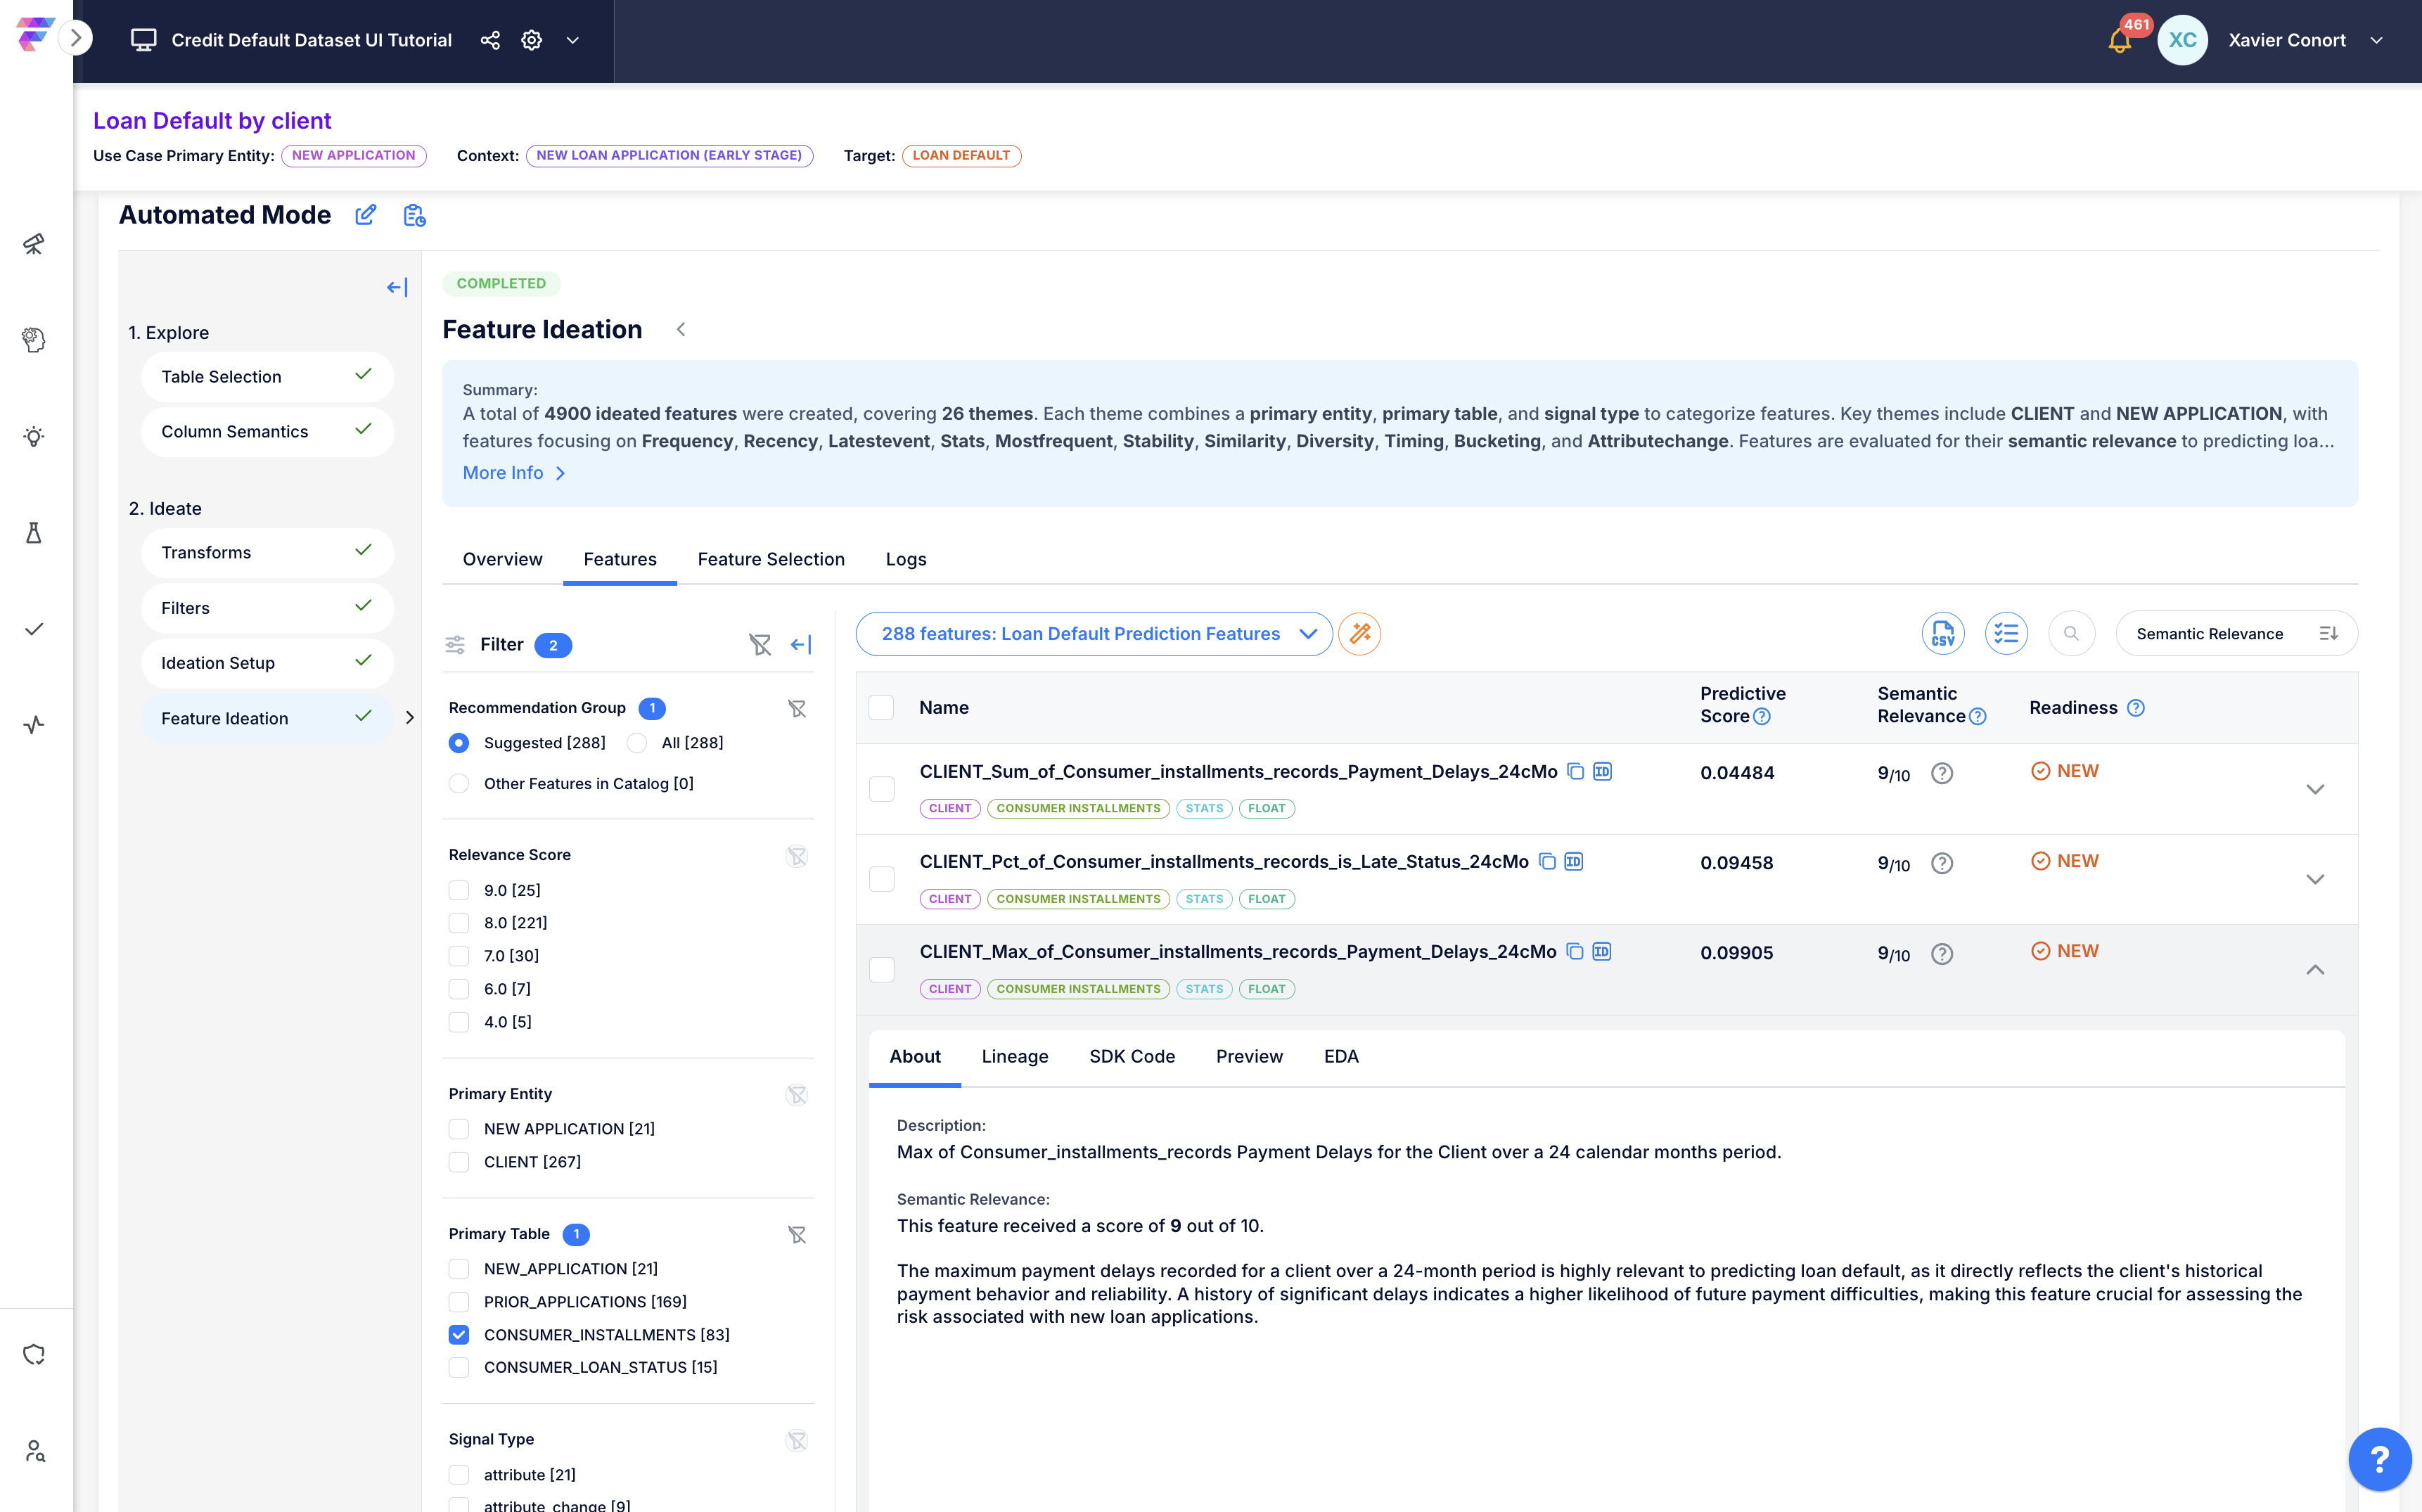Click the More Info link
Viewport: 2422px width, 1512px height.
(514, 473)
